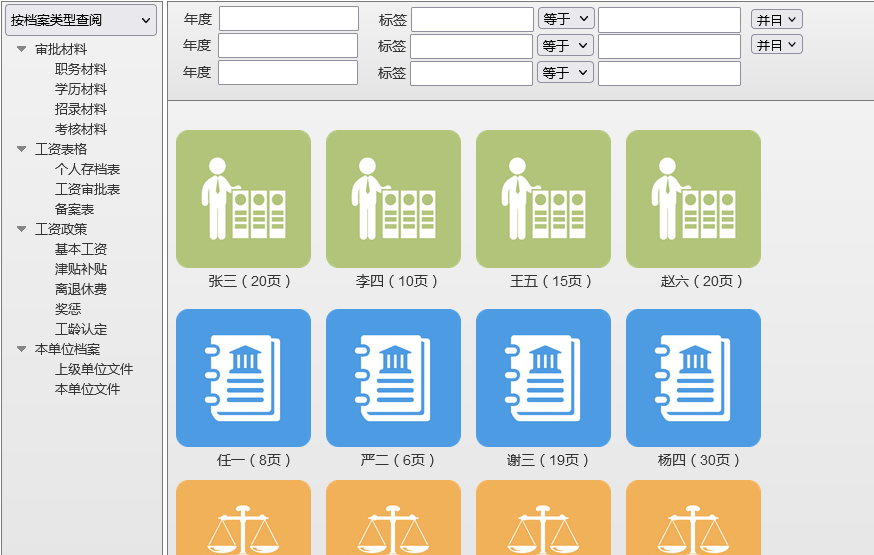Select 职务材料 in the tree
The width and height of the screenshot is (874, 555).
pos(81,69)
